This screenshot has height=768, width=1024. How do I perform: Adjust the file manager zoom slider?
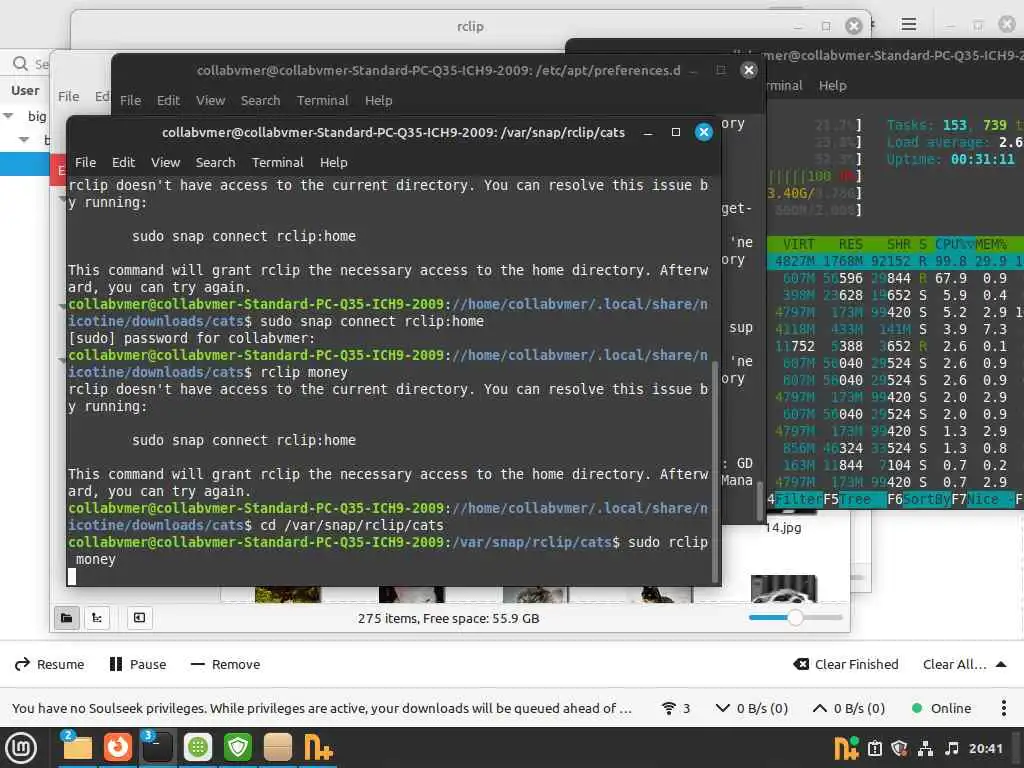click(795, 617)
